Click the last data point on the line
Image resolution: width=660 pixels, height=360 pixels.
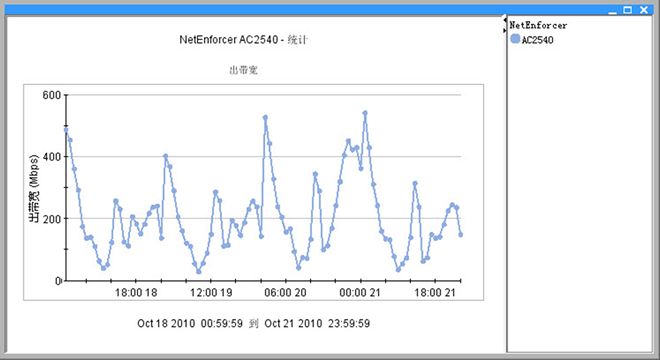tap(460, 235)
